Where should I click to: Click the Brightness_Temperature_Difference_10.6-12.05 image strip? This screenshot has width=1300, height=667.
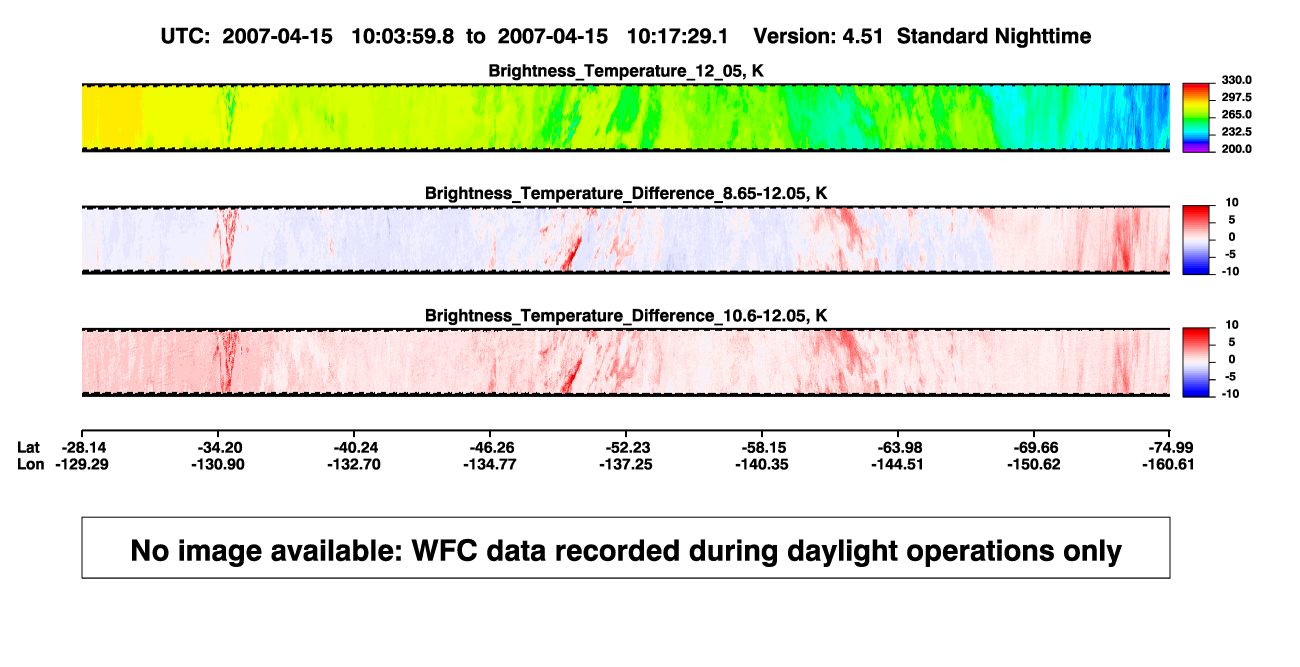626,362
